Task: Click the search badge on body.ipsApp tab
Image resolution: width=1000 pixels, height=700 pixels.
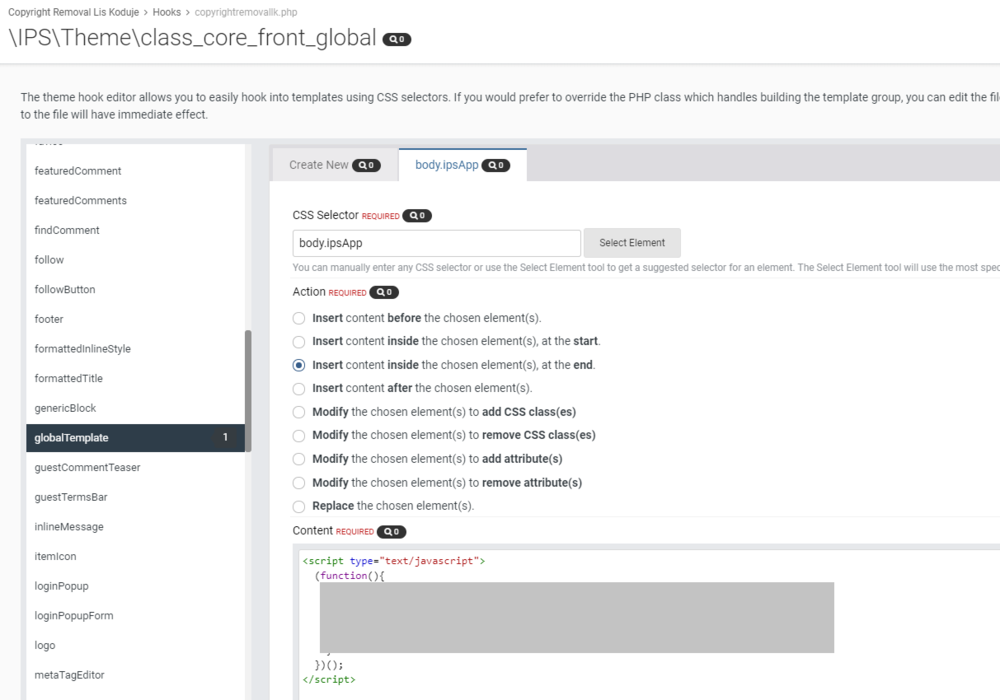Action: tap(495, 165)
